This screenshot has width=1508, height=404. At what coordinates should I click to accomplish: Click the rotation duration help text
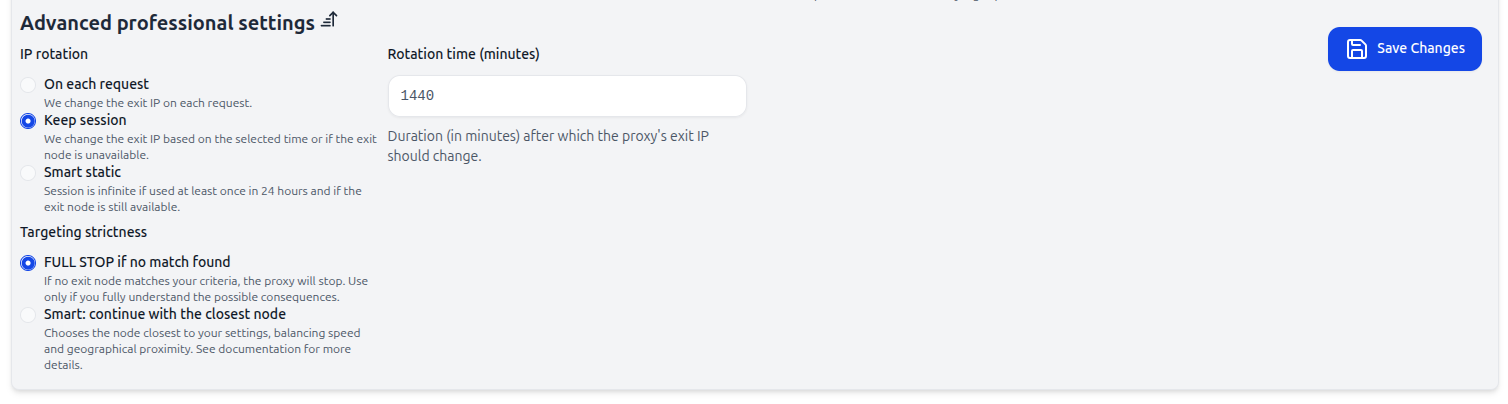tap(547, 146)
